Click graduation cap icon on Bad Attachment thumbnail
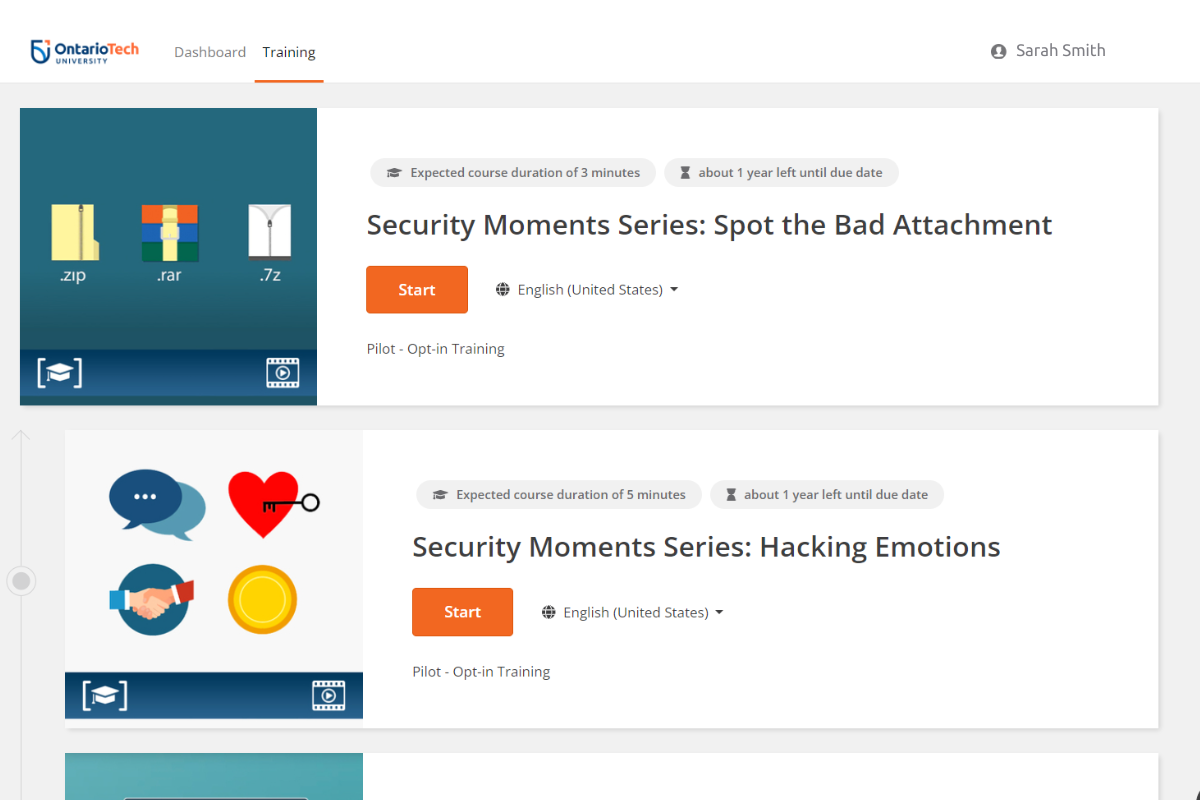This screenshot has width=1200, height=800. coord(60,373)
